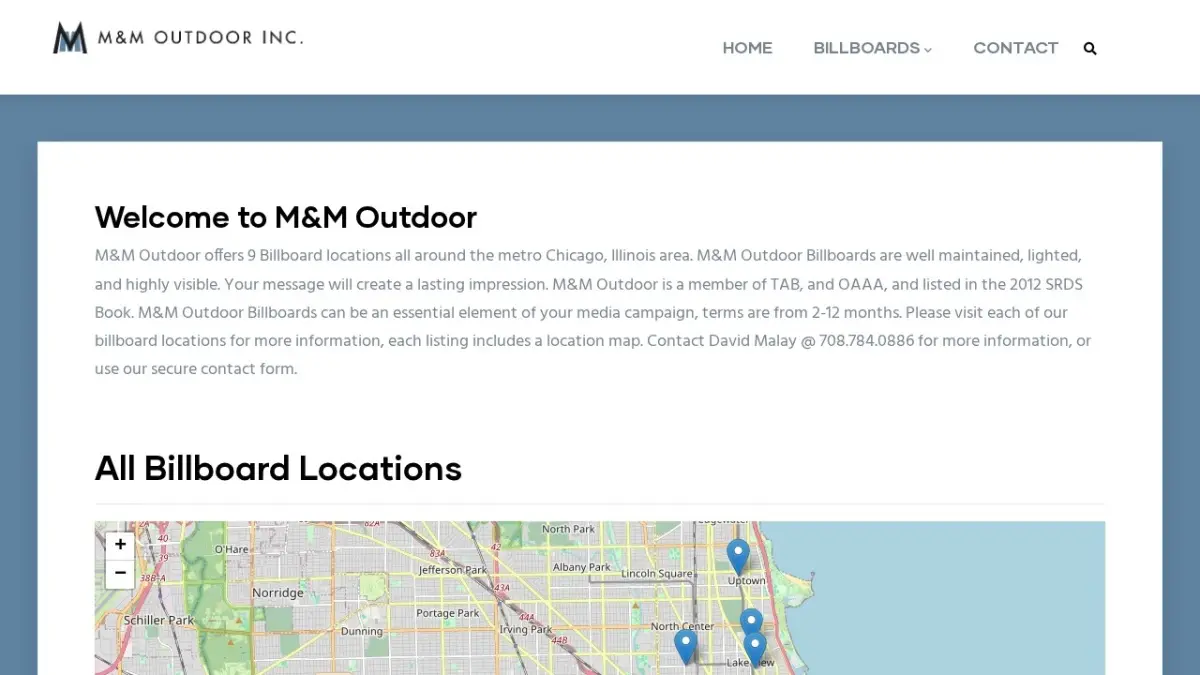Click the Jefferson Park map label
The image size is (1200, 675).
pyautogui.click(x=453, y=570)
